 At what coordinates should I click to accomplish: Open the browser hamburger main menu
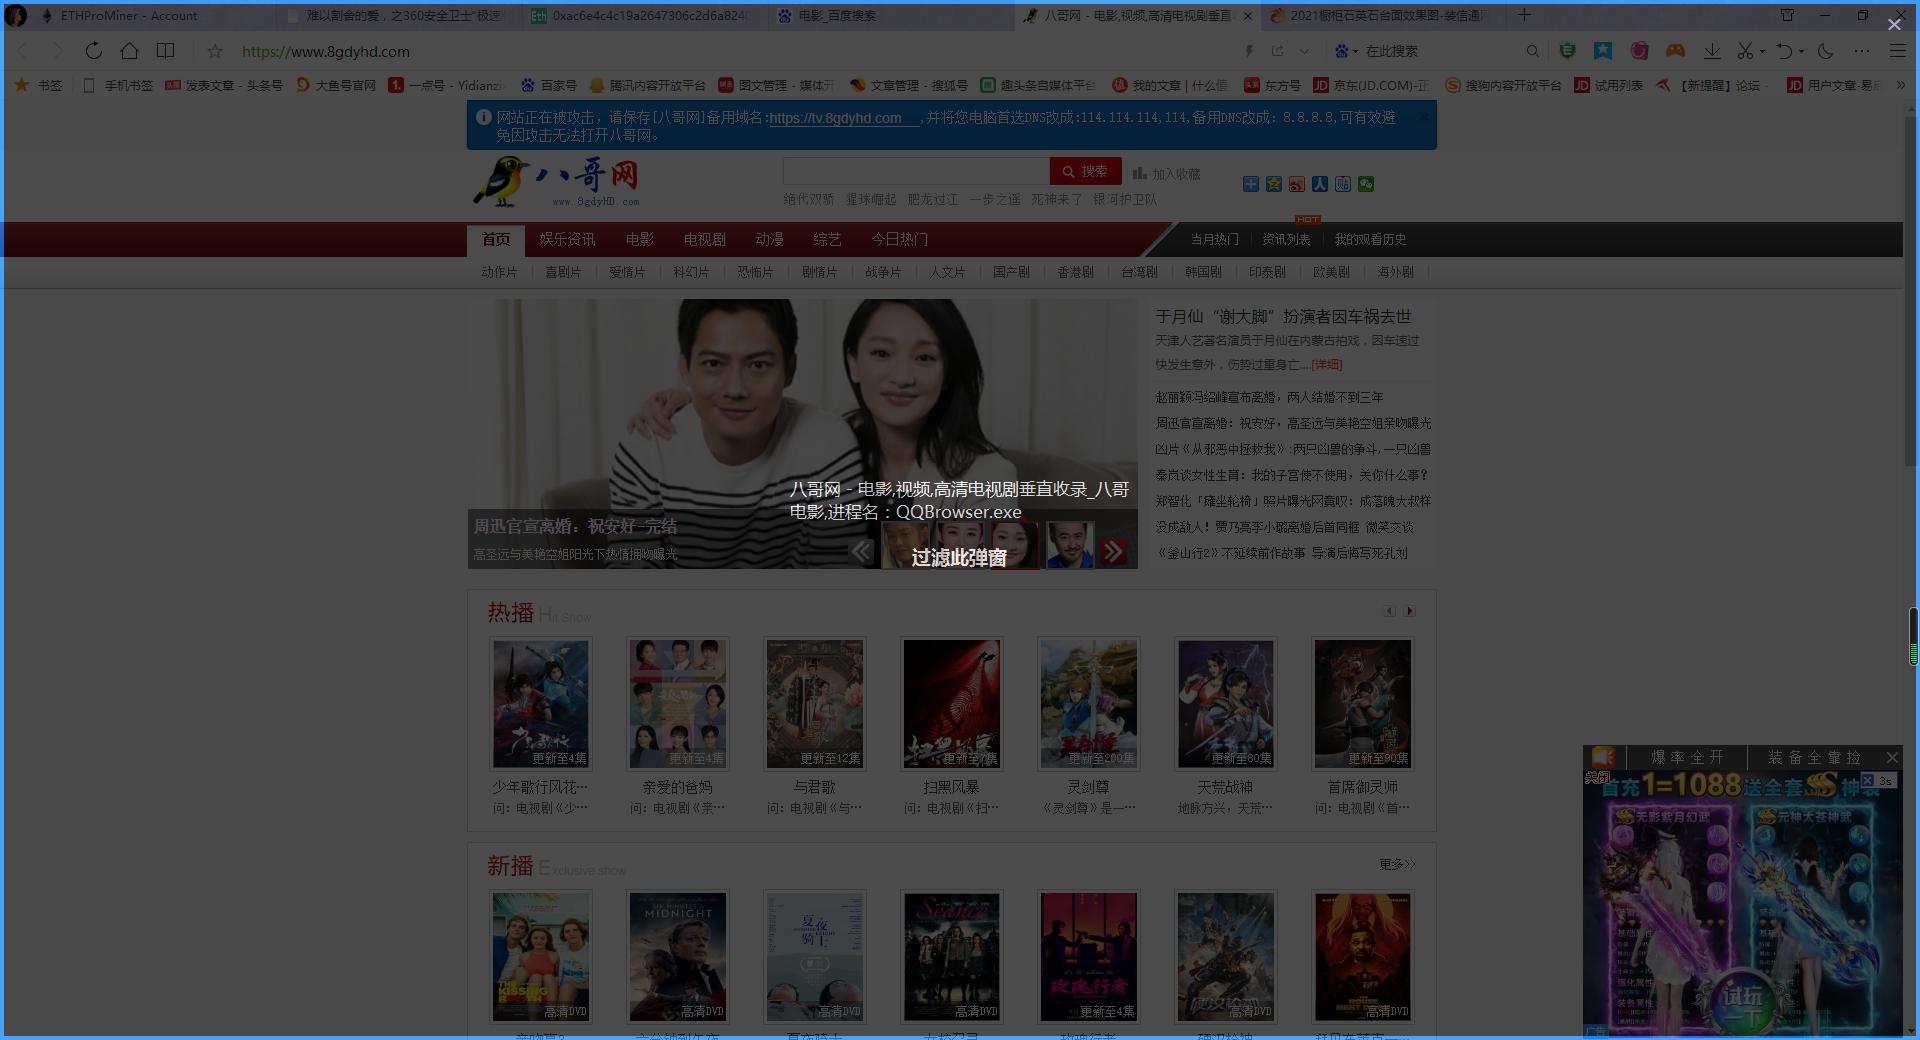(x=1897, y=51)
